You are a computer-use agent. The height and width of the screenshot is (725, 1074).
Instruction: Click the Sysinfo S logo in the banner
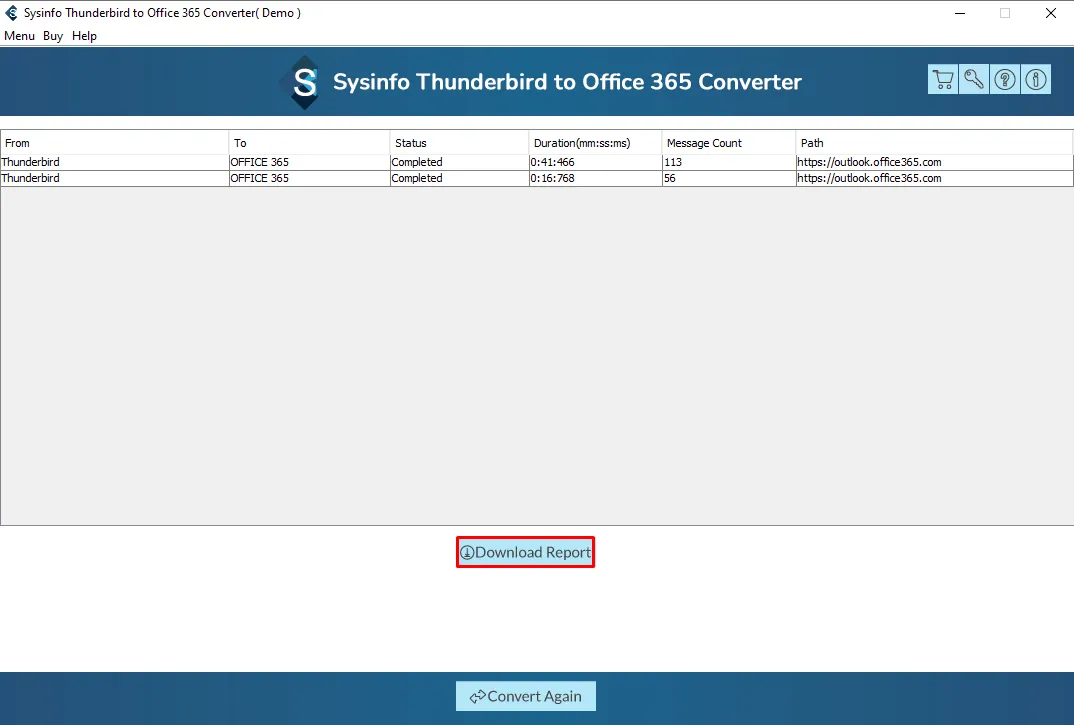pos(304,82)
